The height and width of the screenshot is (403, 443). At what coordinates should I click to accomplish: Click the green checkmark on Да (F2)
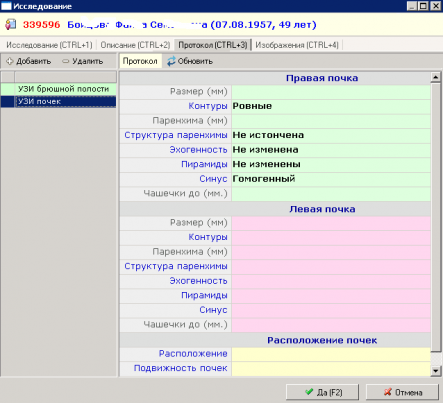(x=309, y=392)
